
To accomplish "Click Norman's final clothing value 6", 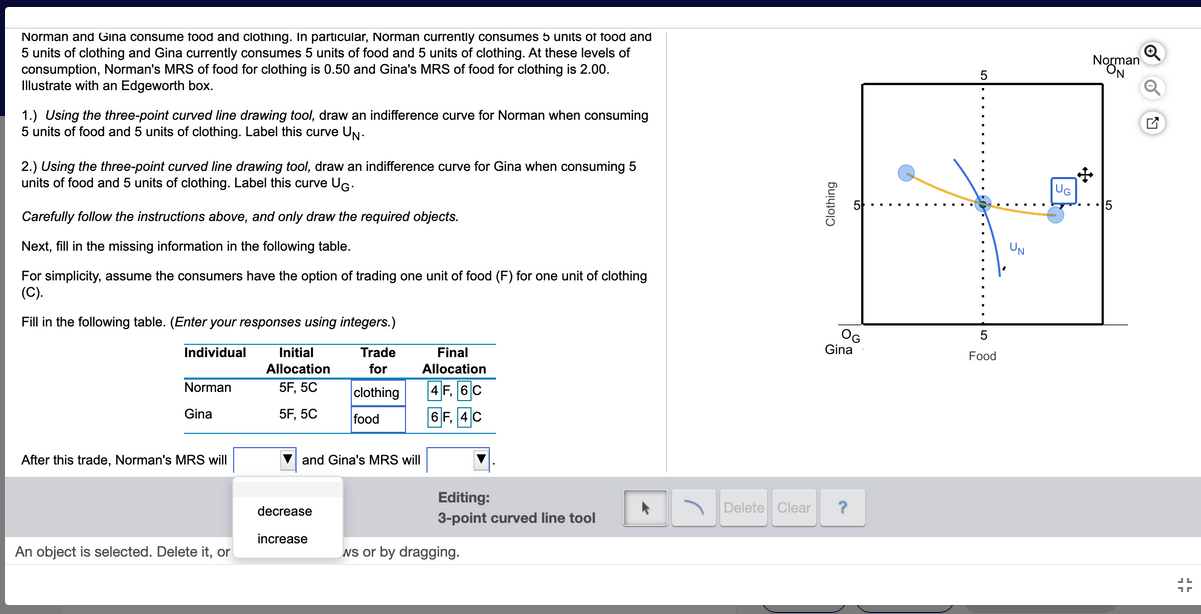I will point(464,391).
